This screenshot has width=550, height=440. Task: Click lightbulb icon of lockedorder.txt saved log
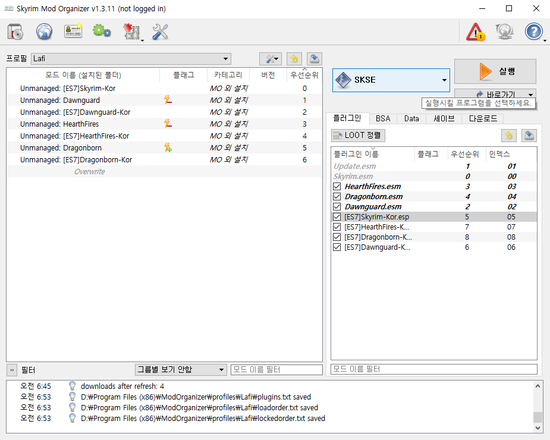point(72,418)
